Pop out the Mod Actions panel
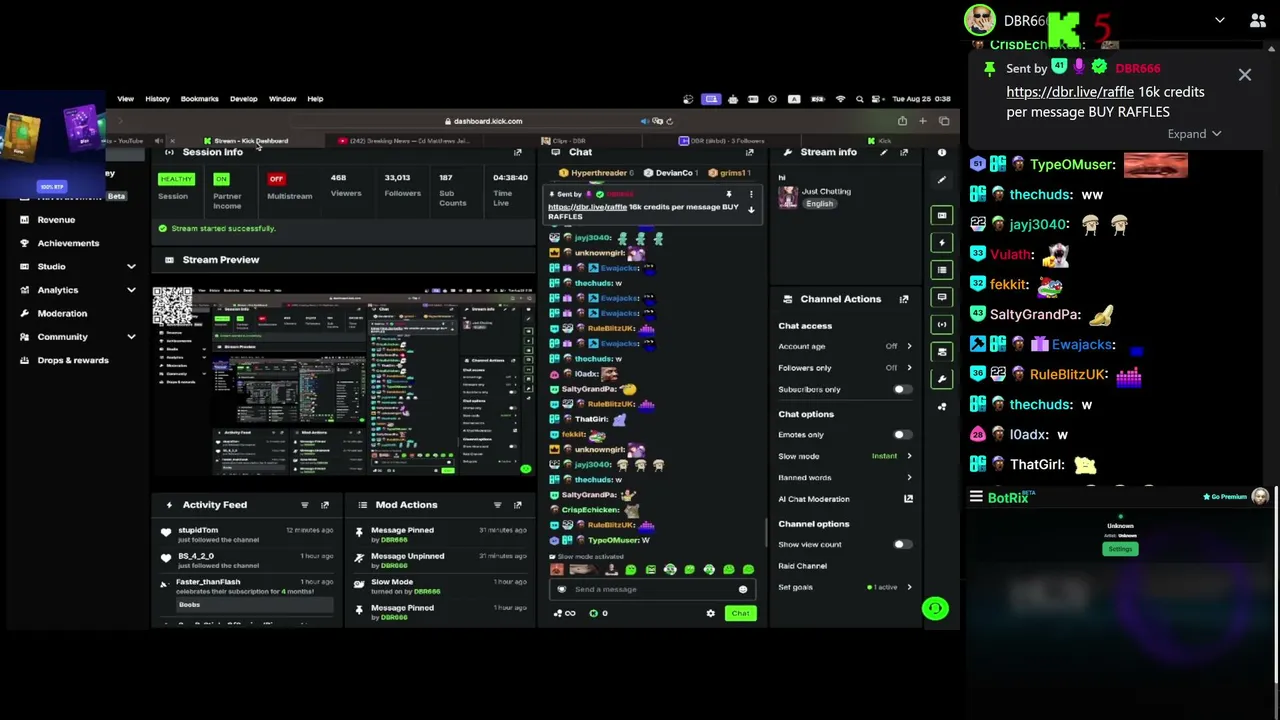Screen dimensions: 1280x720 tap(517, 505)
